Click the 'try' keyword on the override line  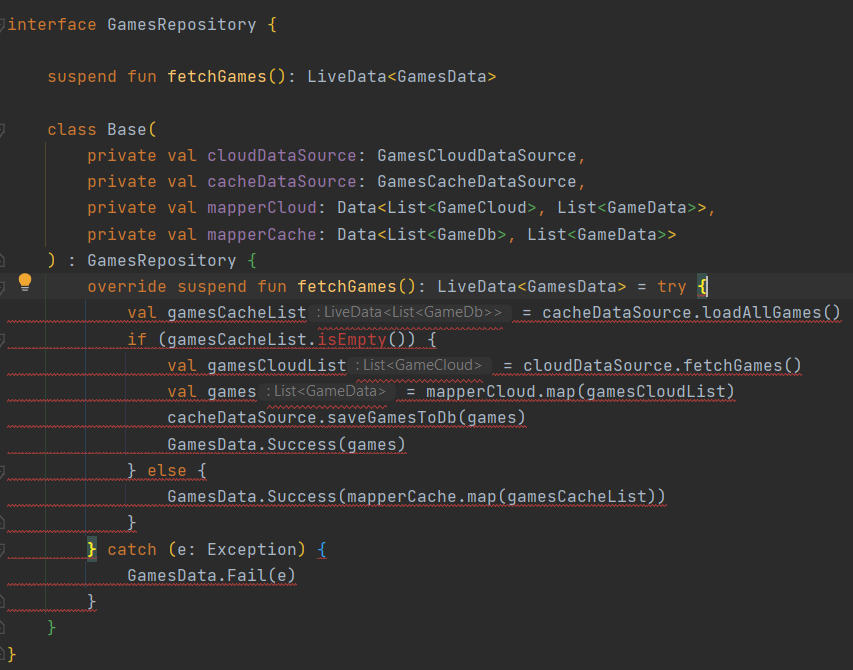click(672, 287)
